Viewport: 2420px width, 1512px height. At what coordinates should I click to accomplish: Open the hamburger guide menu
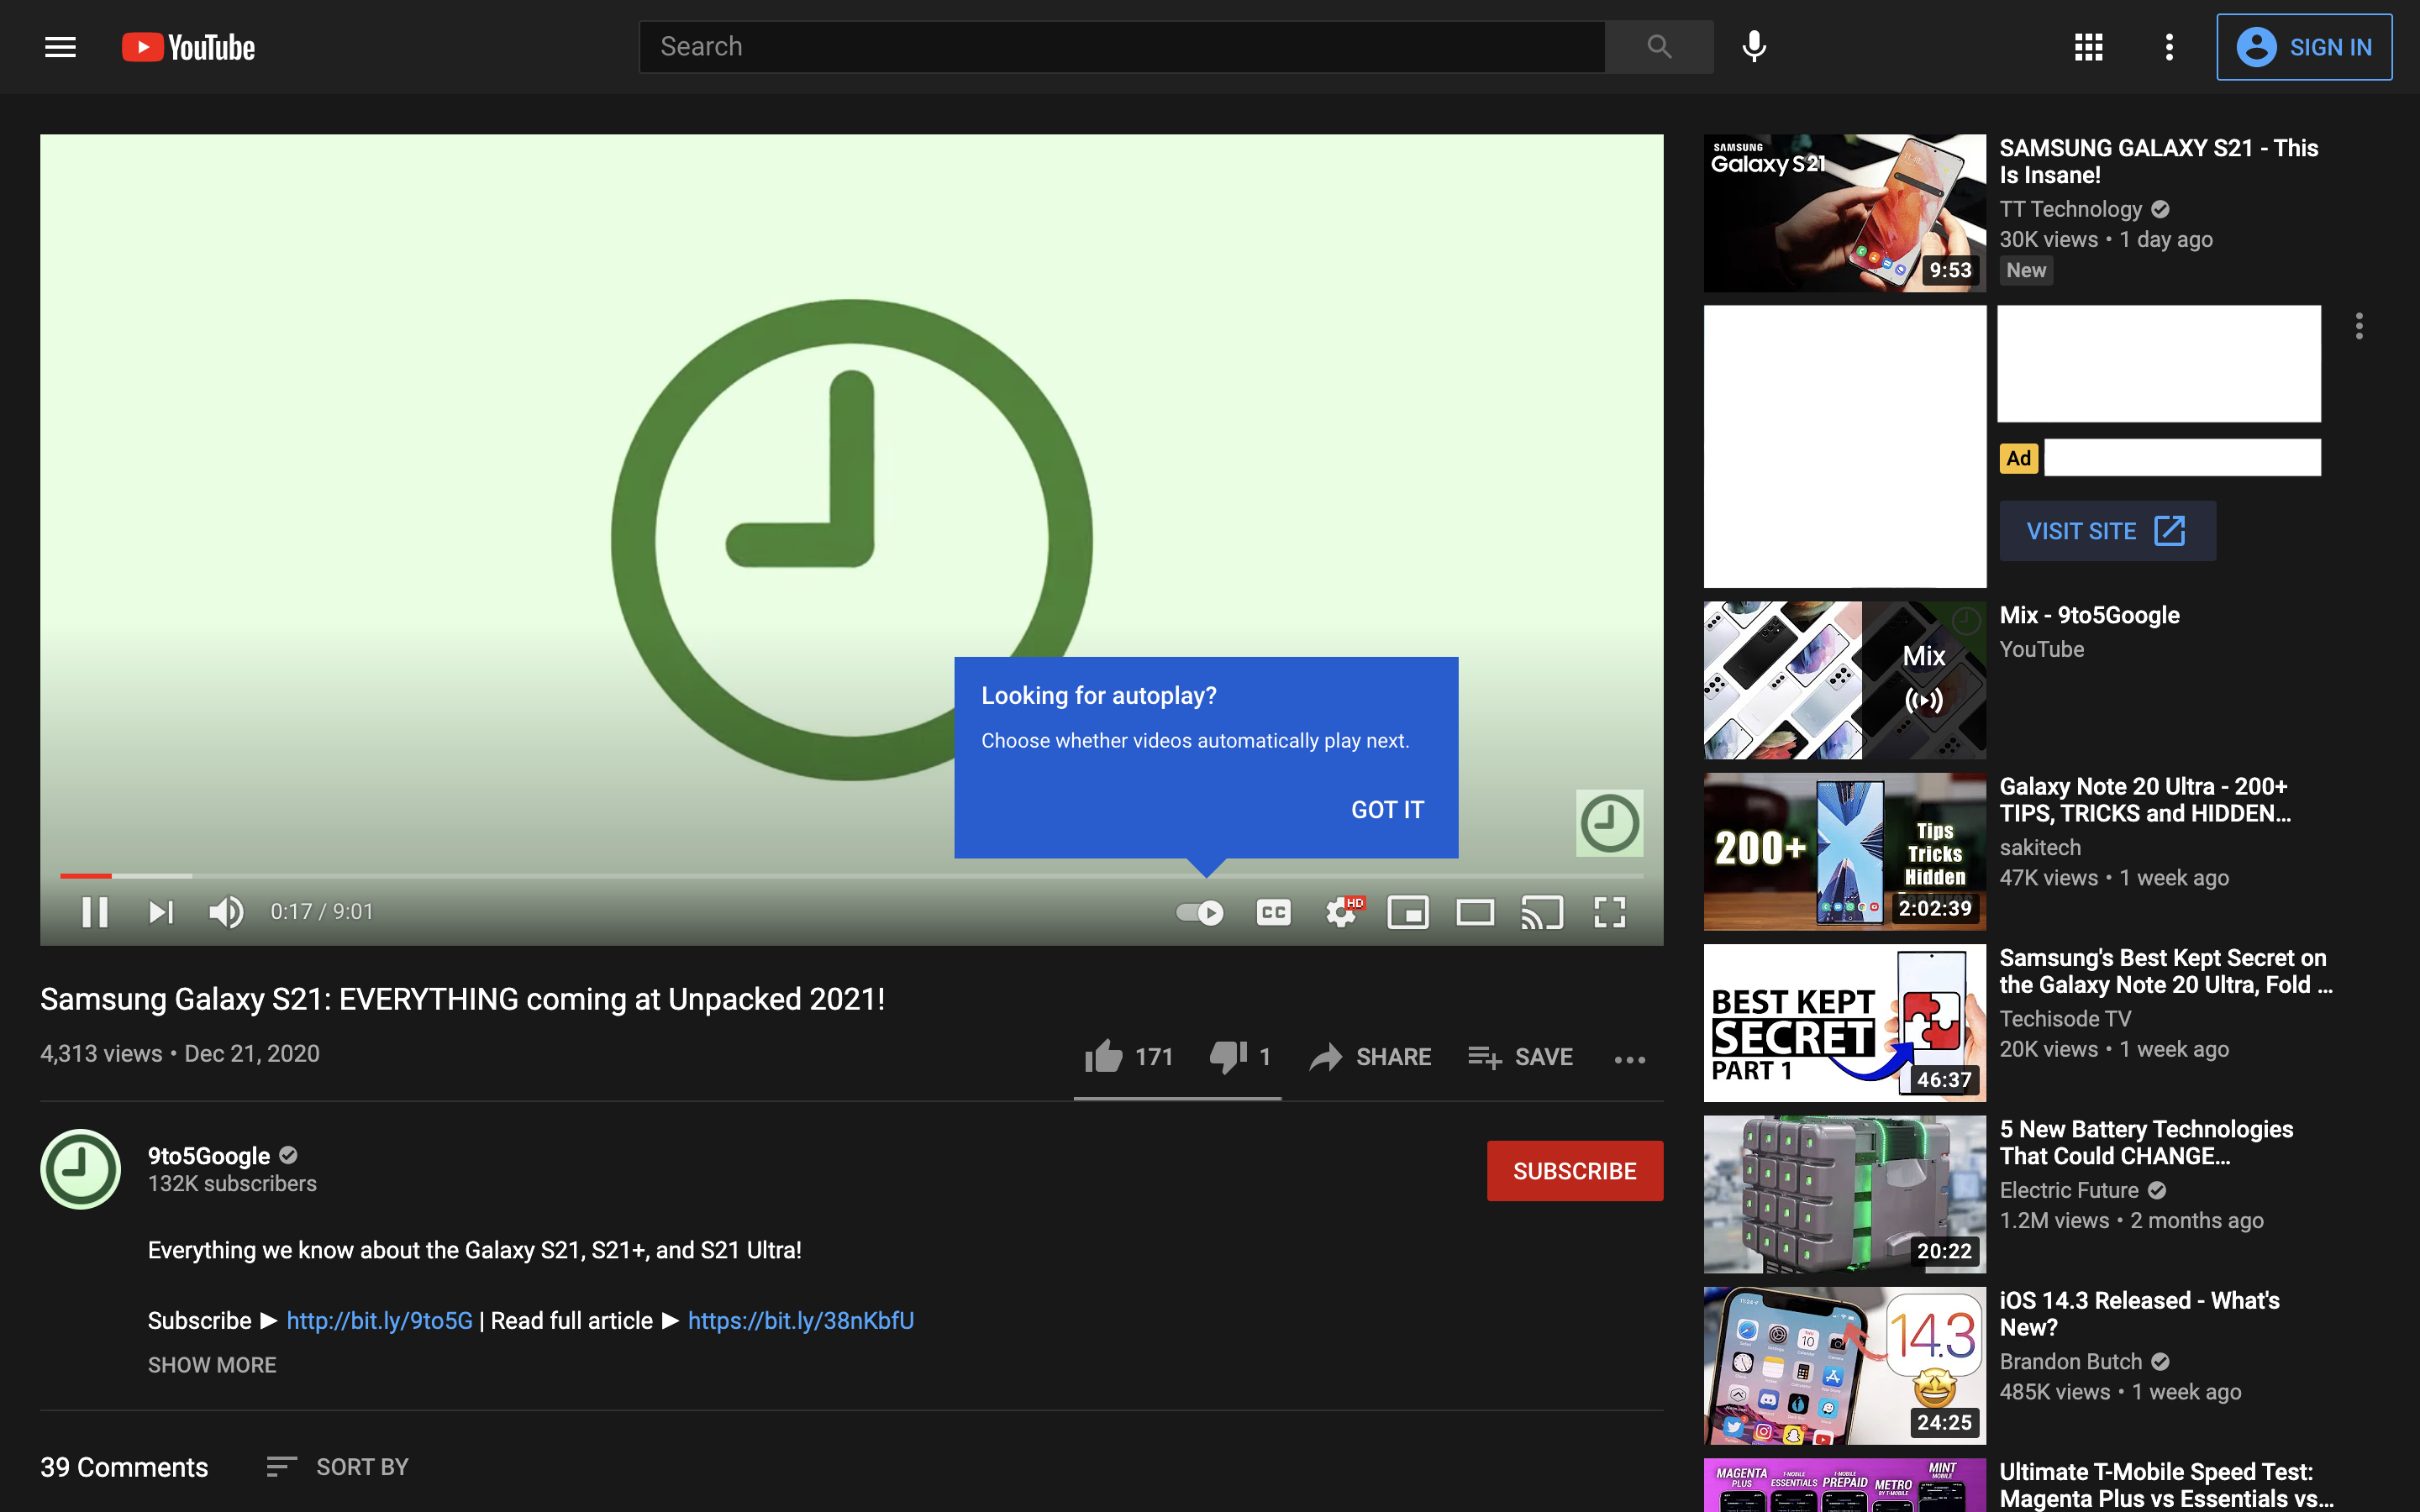[60, 47]
